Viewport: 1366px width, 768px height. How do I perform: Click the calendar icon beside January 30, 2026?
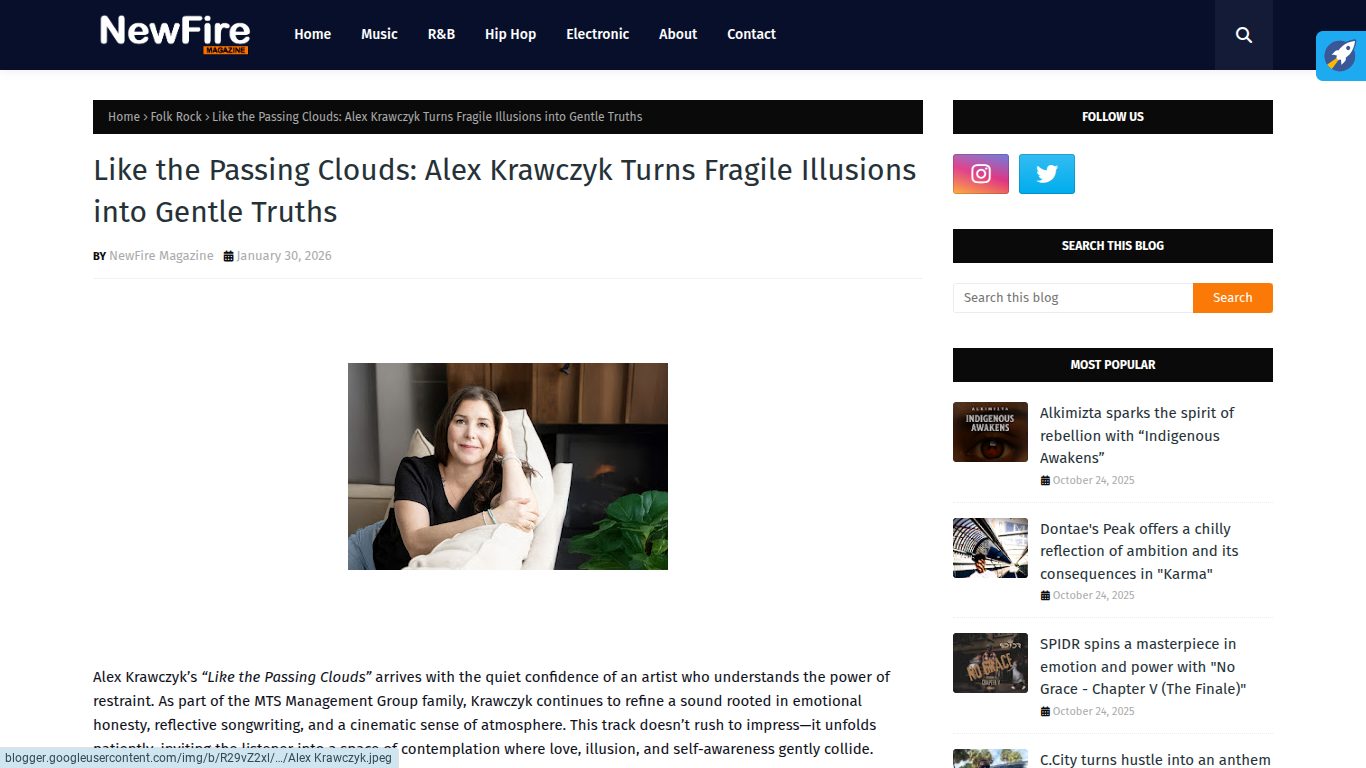[228, 256]
